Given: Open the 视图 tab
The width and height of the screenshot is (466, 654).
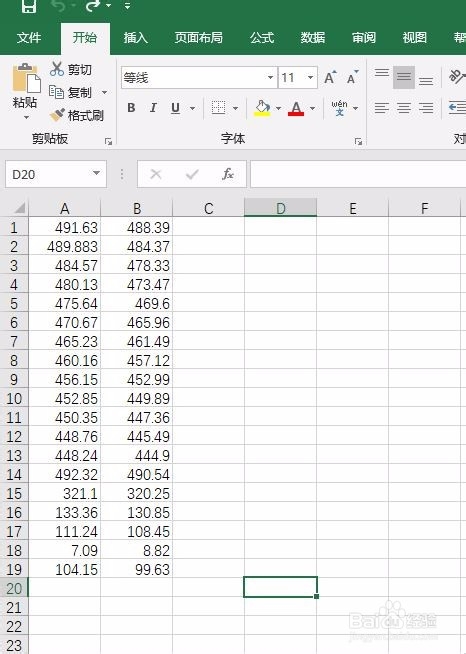Looking at the screenshot, I should click(x=415, y=38).
